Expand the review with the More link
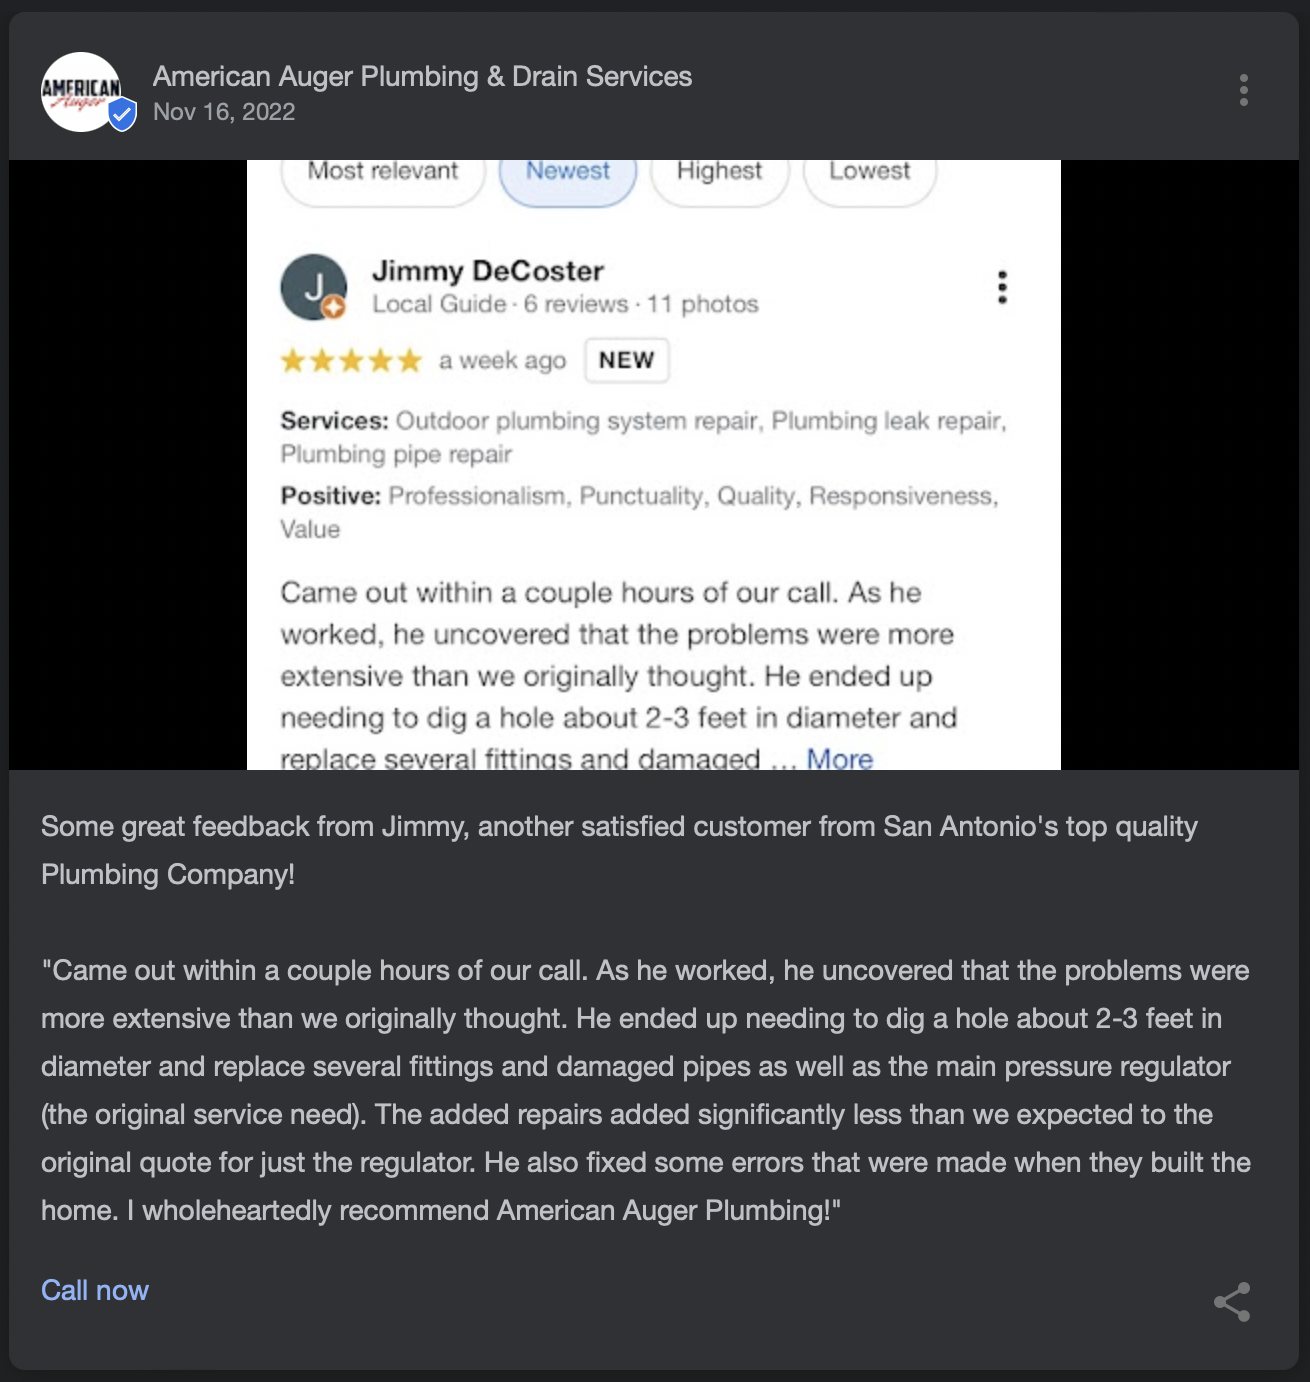Image resolution: width=1310 pixels, height=1382 pixels. pos(840,759)
